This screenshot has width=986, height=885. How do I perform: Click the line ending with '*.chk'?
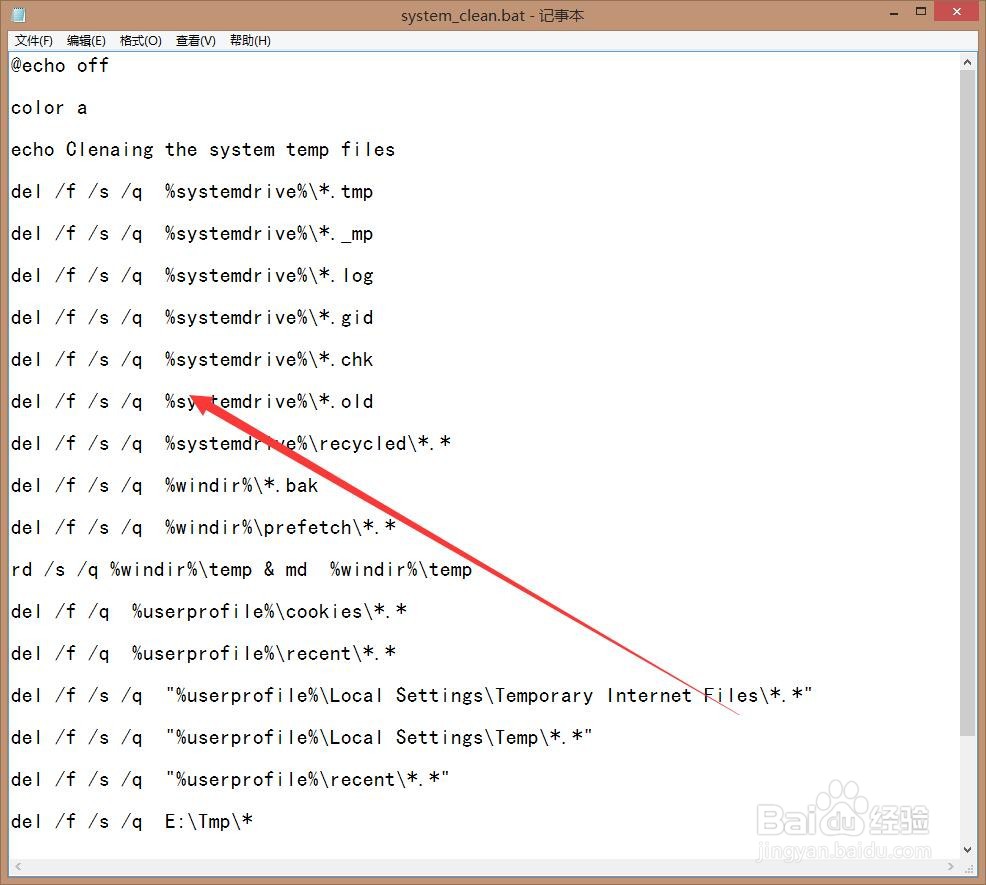pos(192,360)
